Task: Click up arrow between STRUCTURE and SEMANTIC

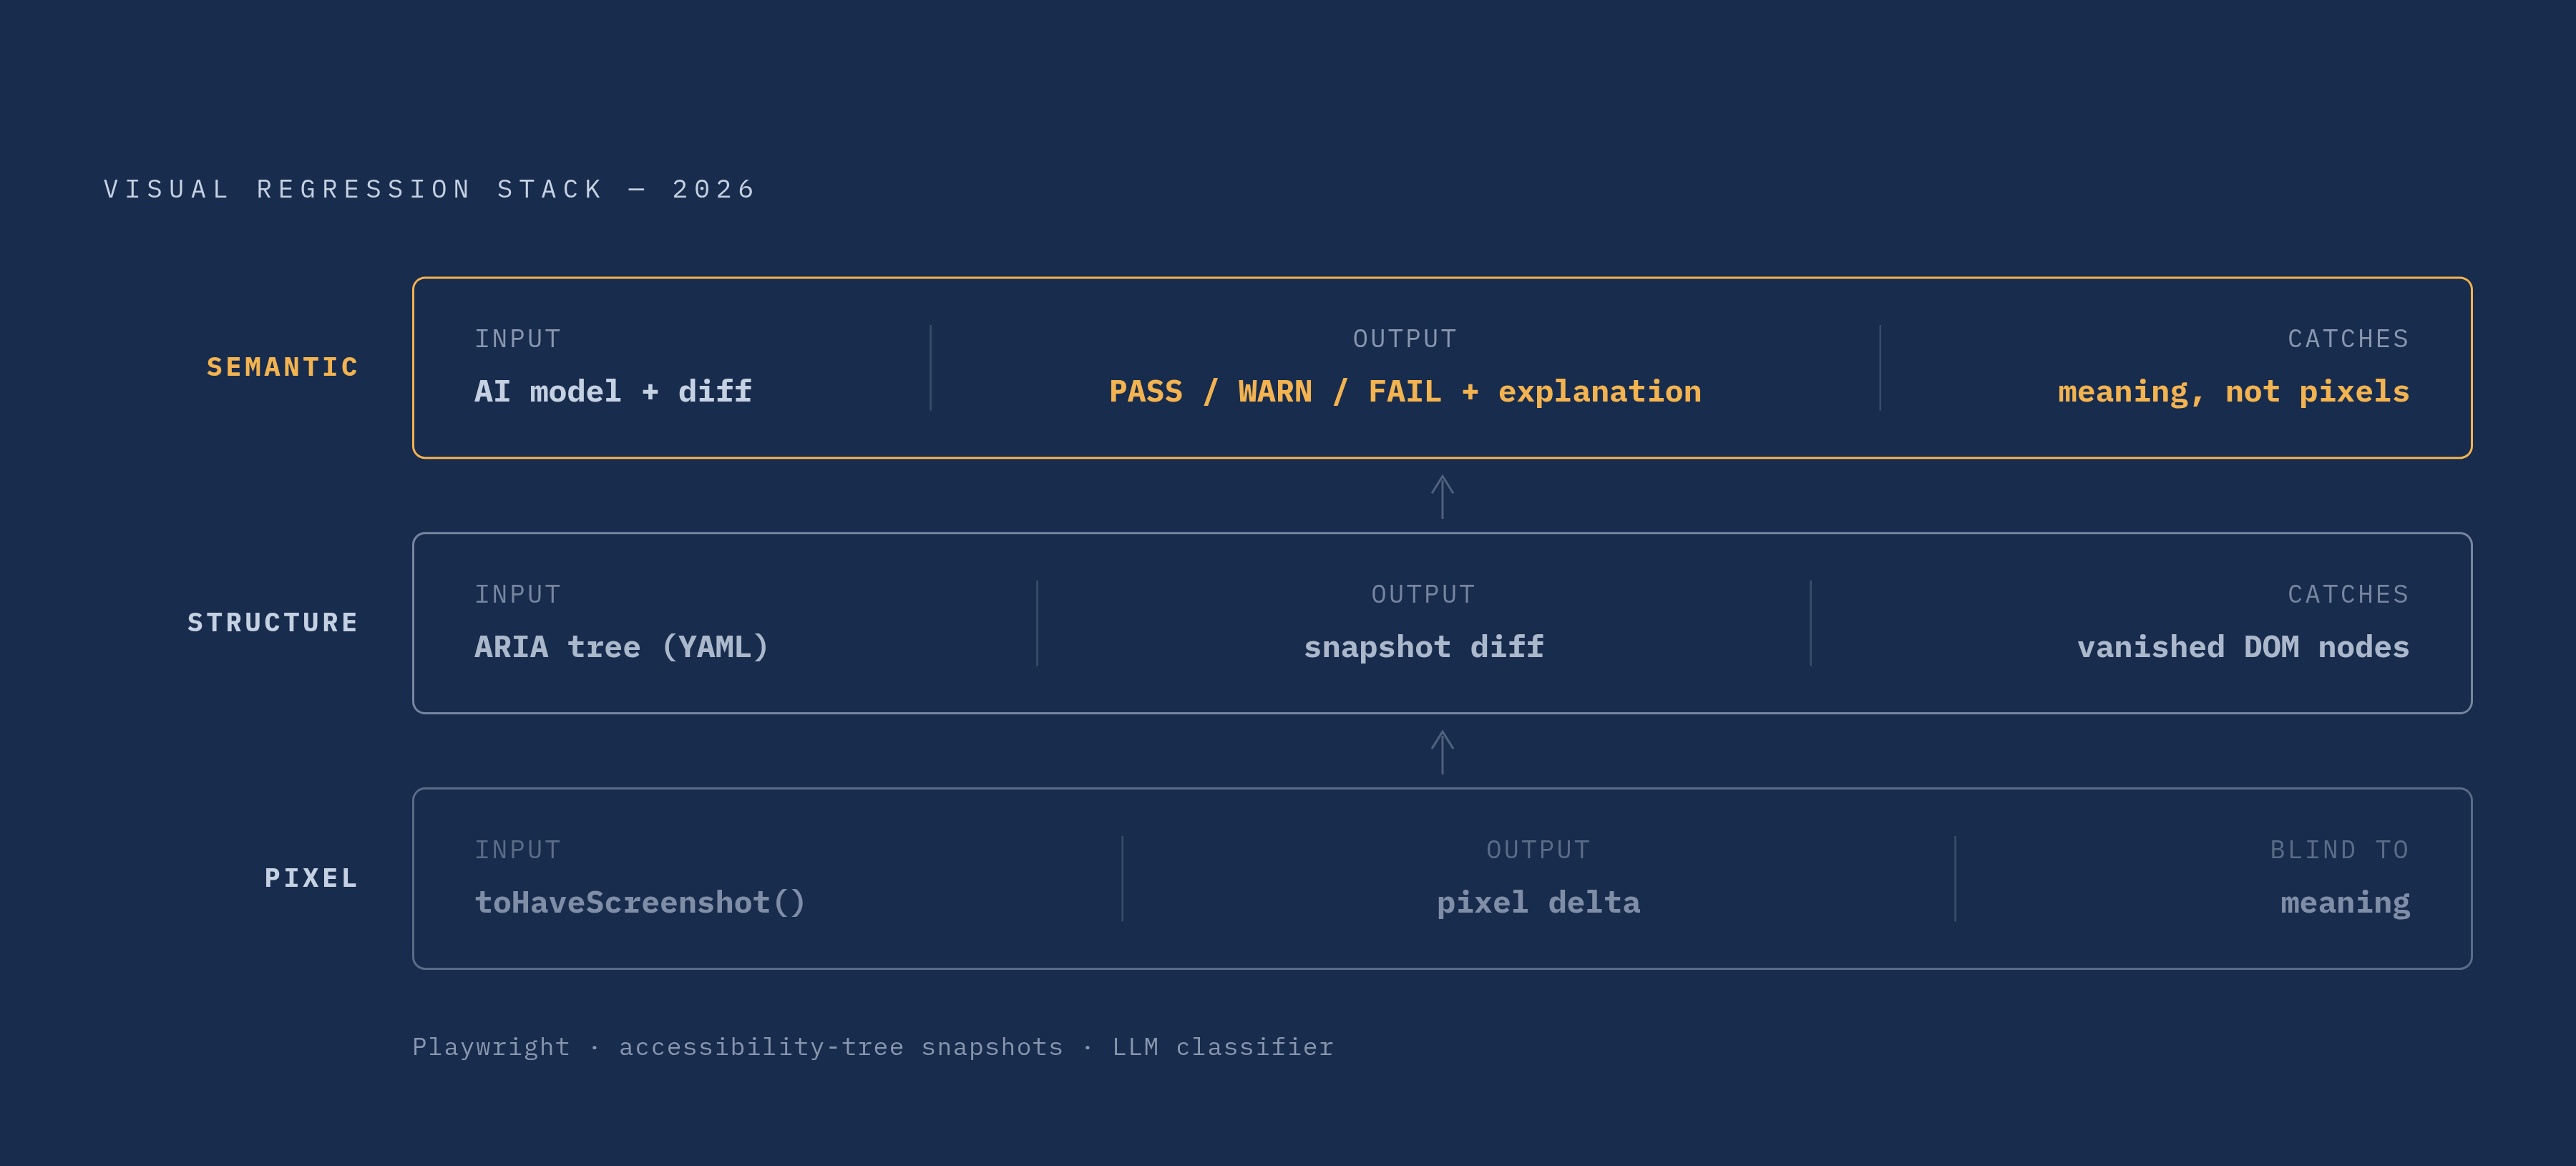Action: [1442, 496]
